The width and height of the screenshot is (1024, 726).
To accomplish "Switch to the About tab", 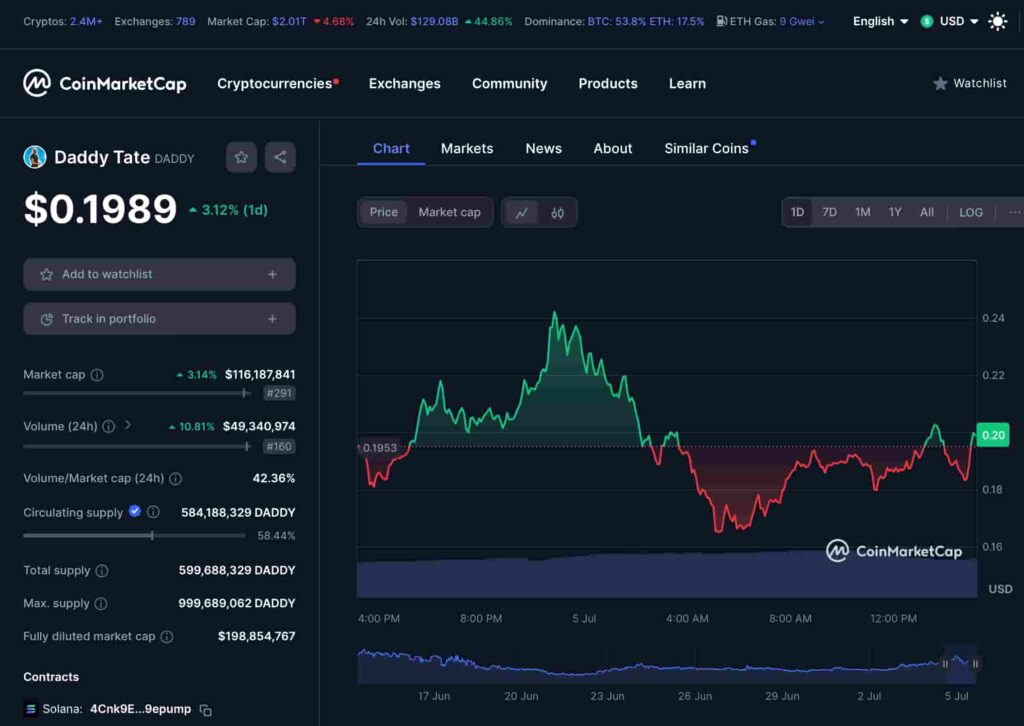I will (613, 149).
